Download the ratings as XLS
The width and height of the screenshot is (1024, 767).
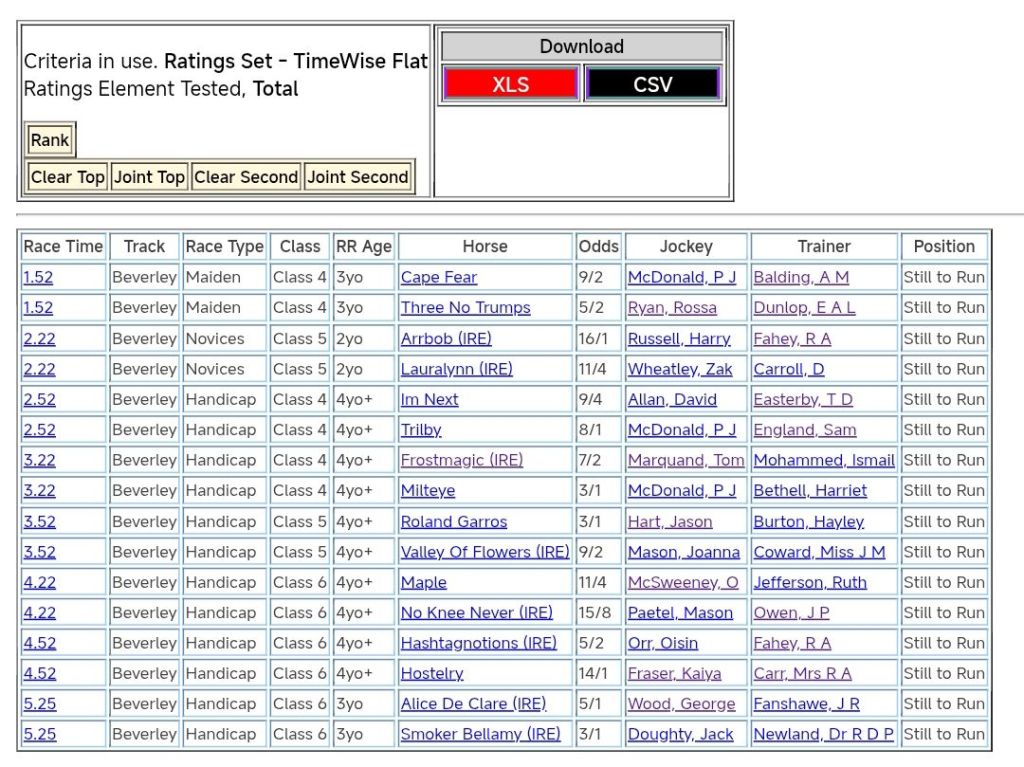click(510, 84)
